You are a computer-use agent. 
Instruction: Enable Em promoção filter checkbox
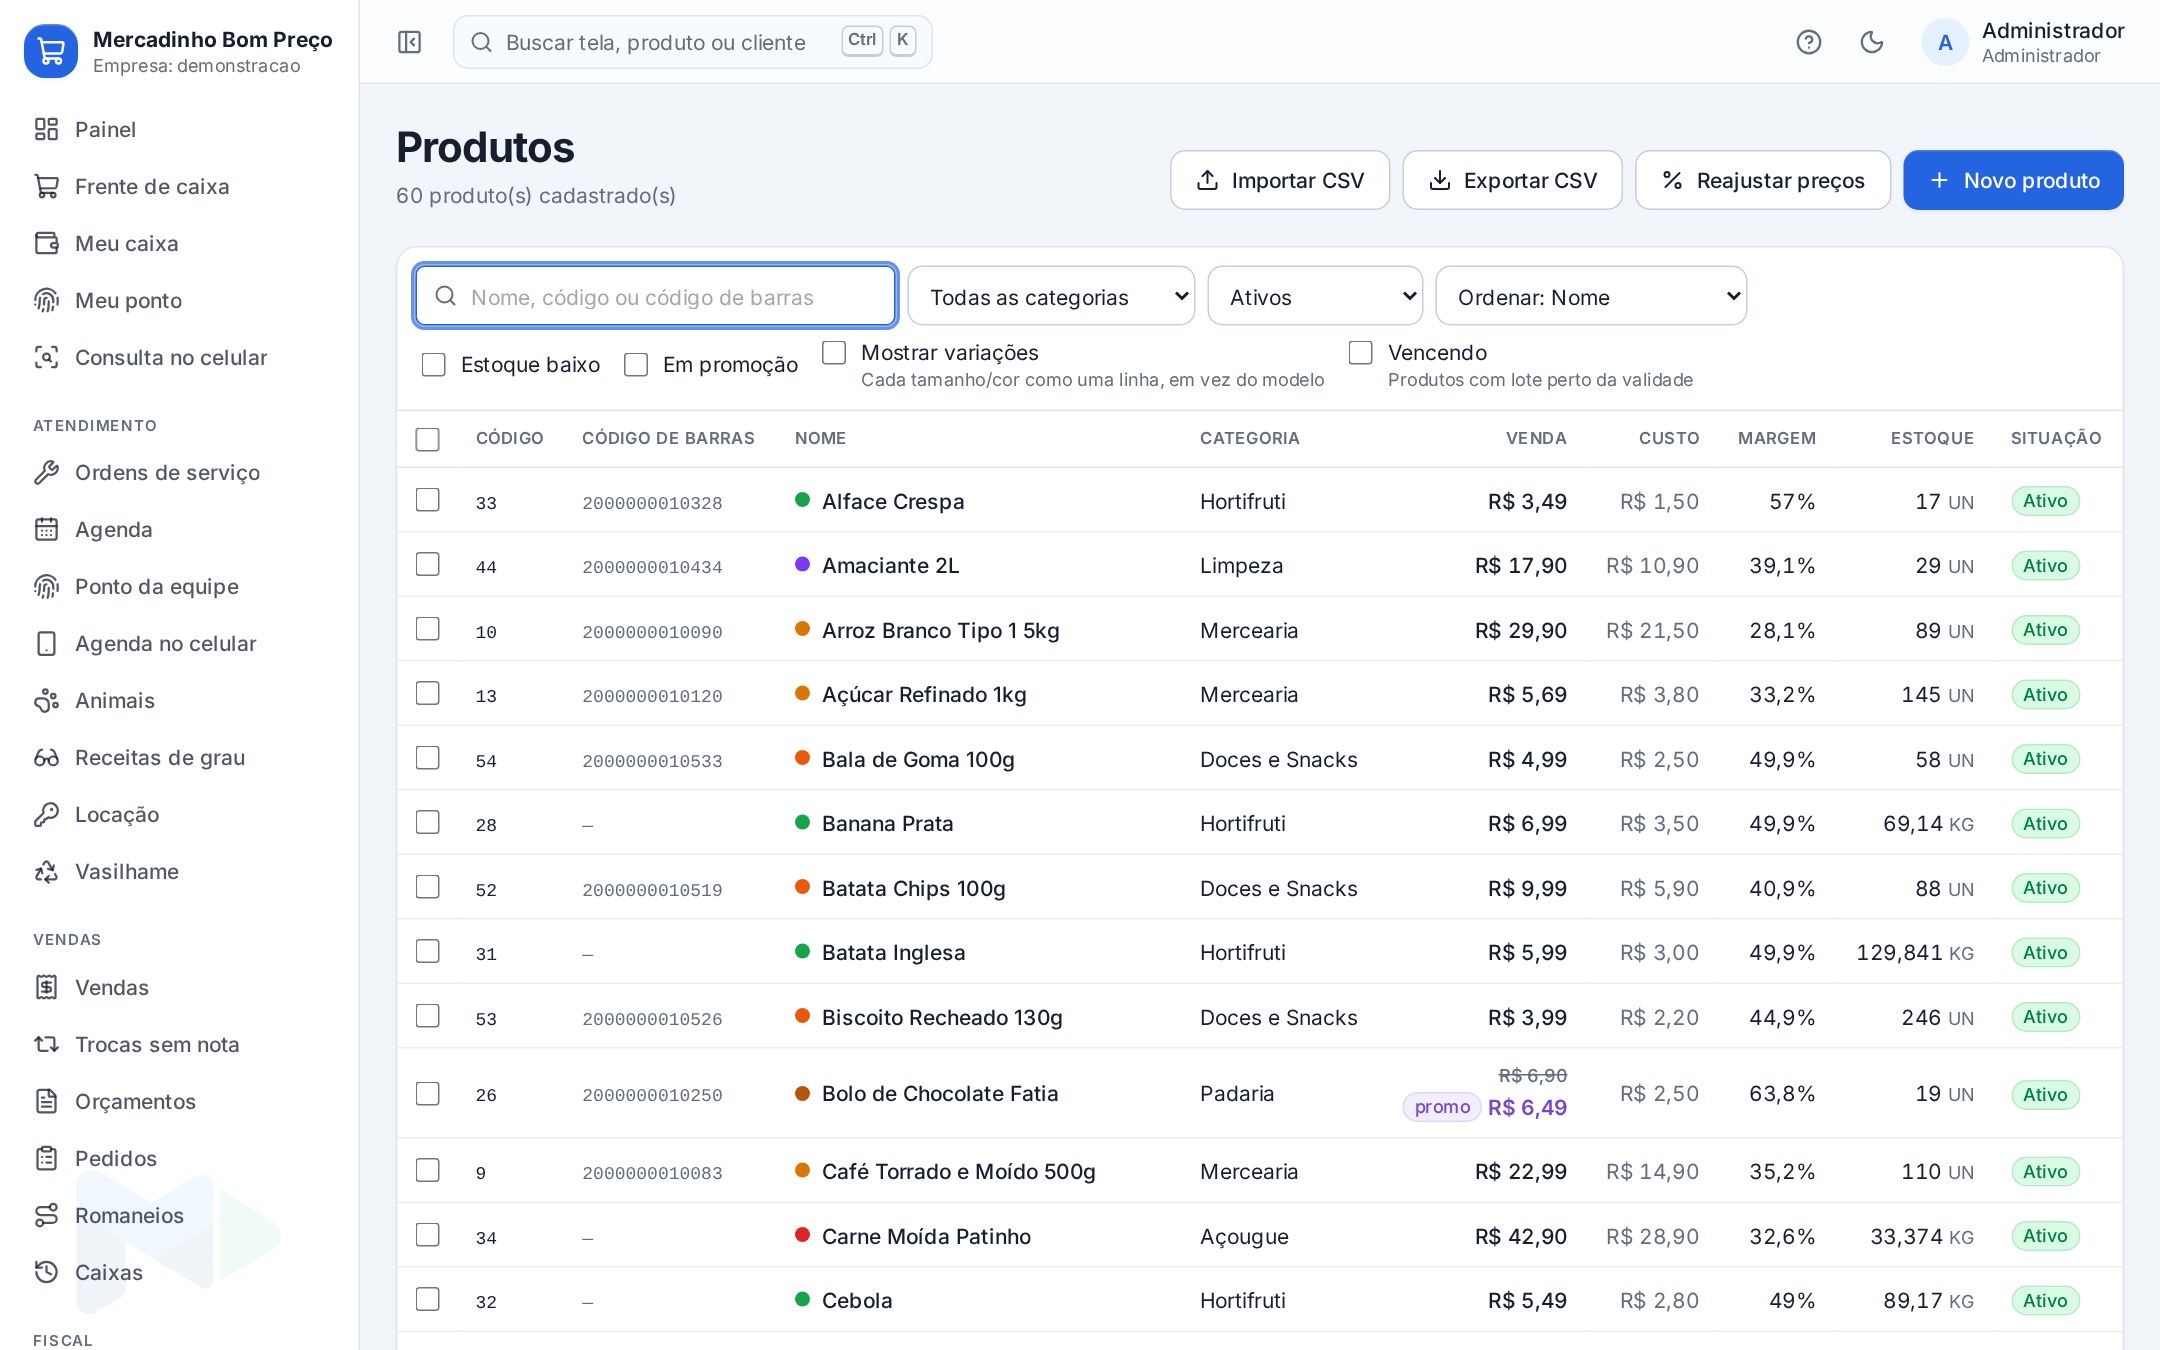click(636, 365)
